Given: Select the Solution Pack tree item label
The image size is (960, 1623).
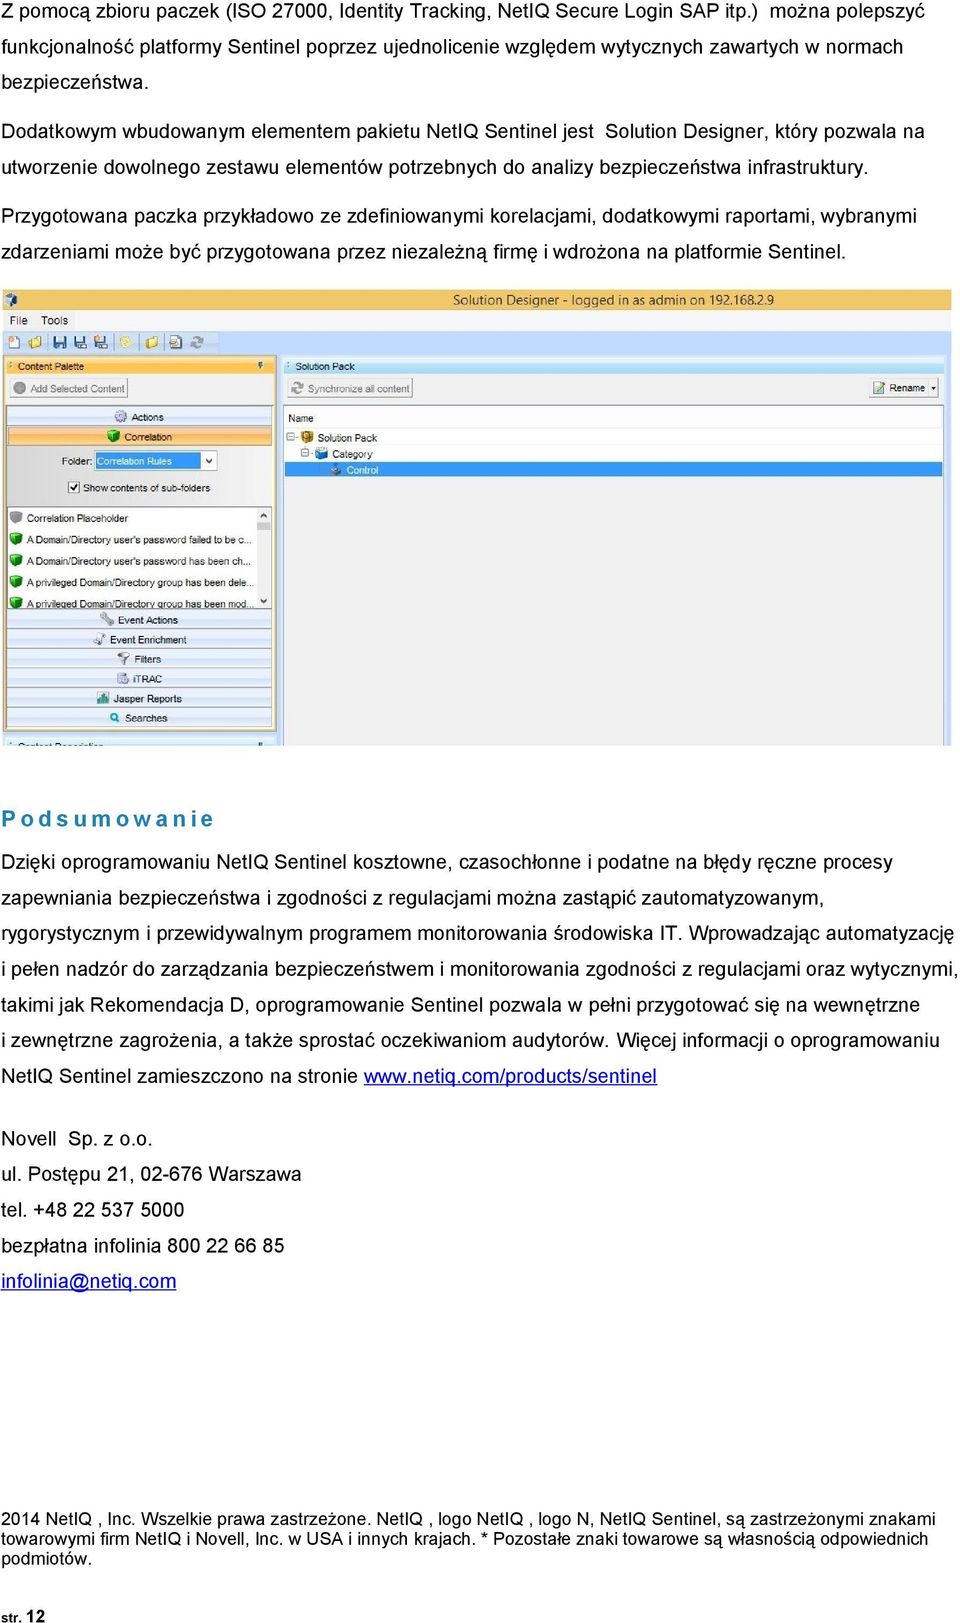Looking at the screenshot, I should (x=347, y=438).
